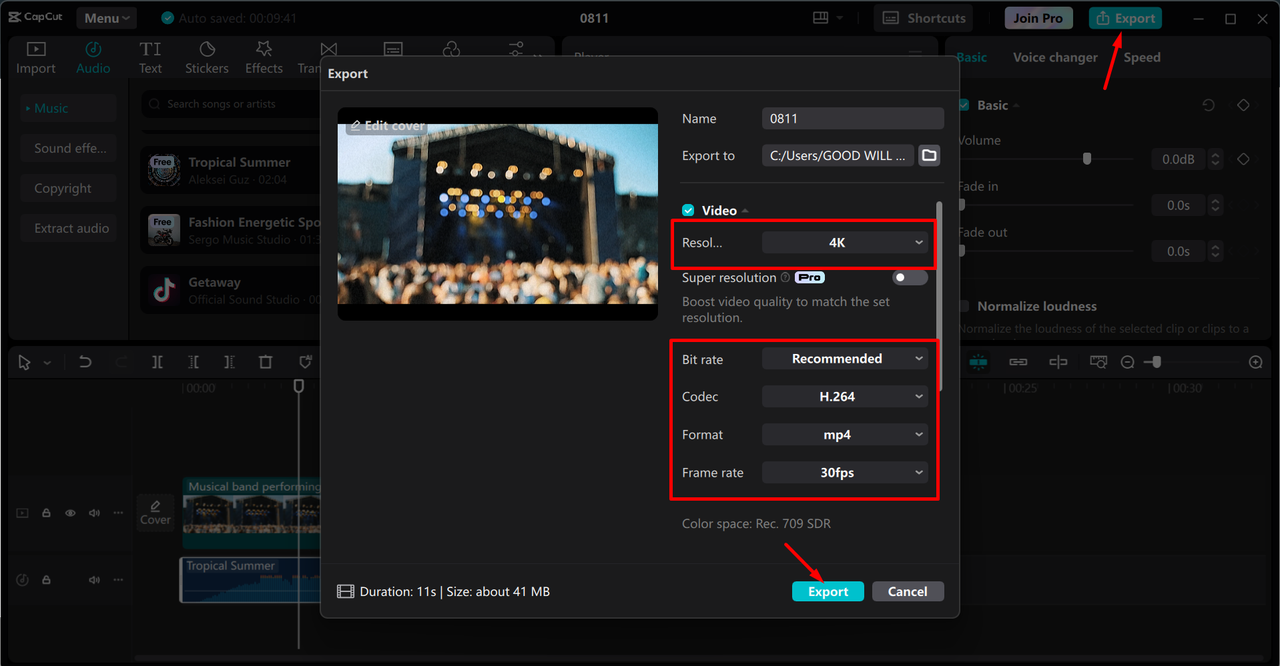Toggle the Basic checkbox in audio panel
This screenshot has height=666, width=1280.
pos(964,105)
